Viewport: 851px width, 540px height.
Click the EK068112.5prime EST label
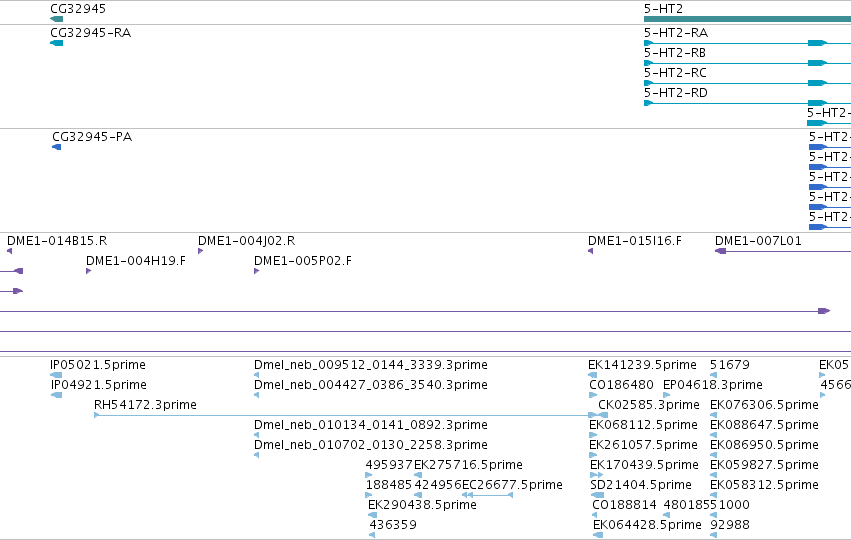point(643,425)
